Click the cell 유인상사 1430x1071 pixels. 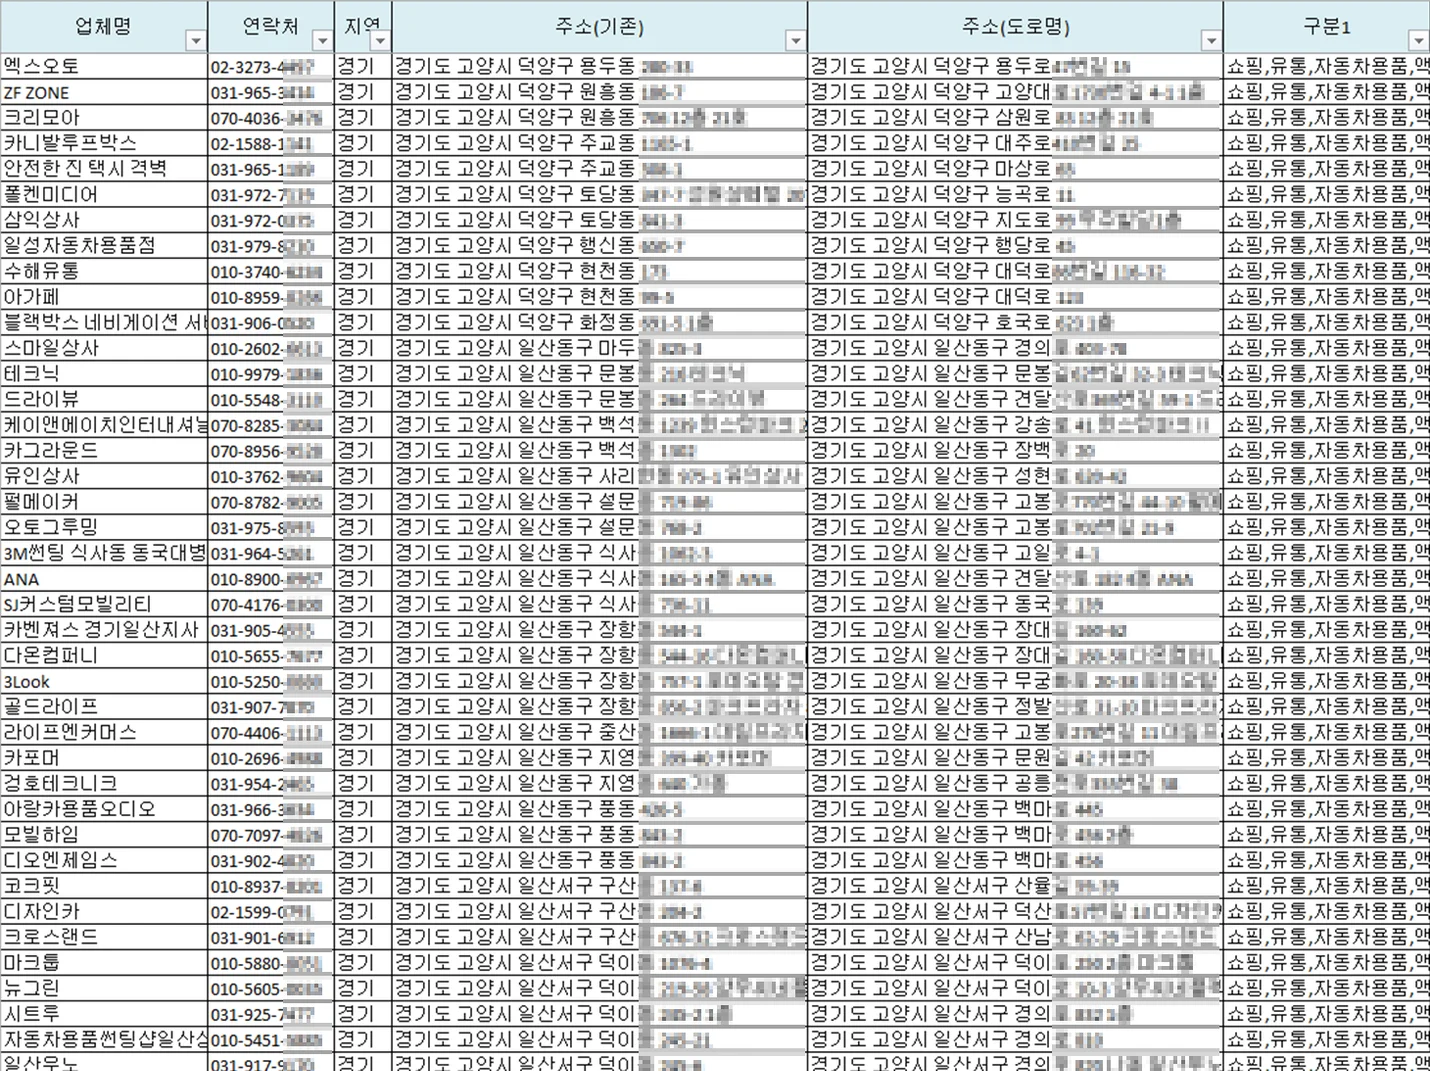click(104, 476)
